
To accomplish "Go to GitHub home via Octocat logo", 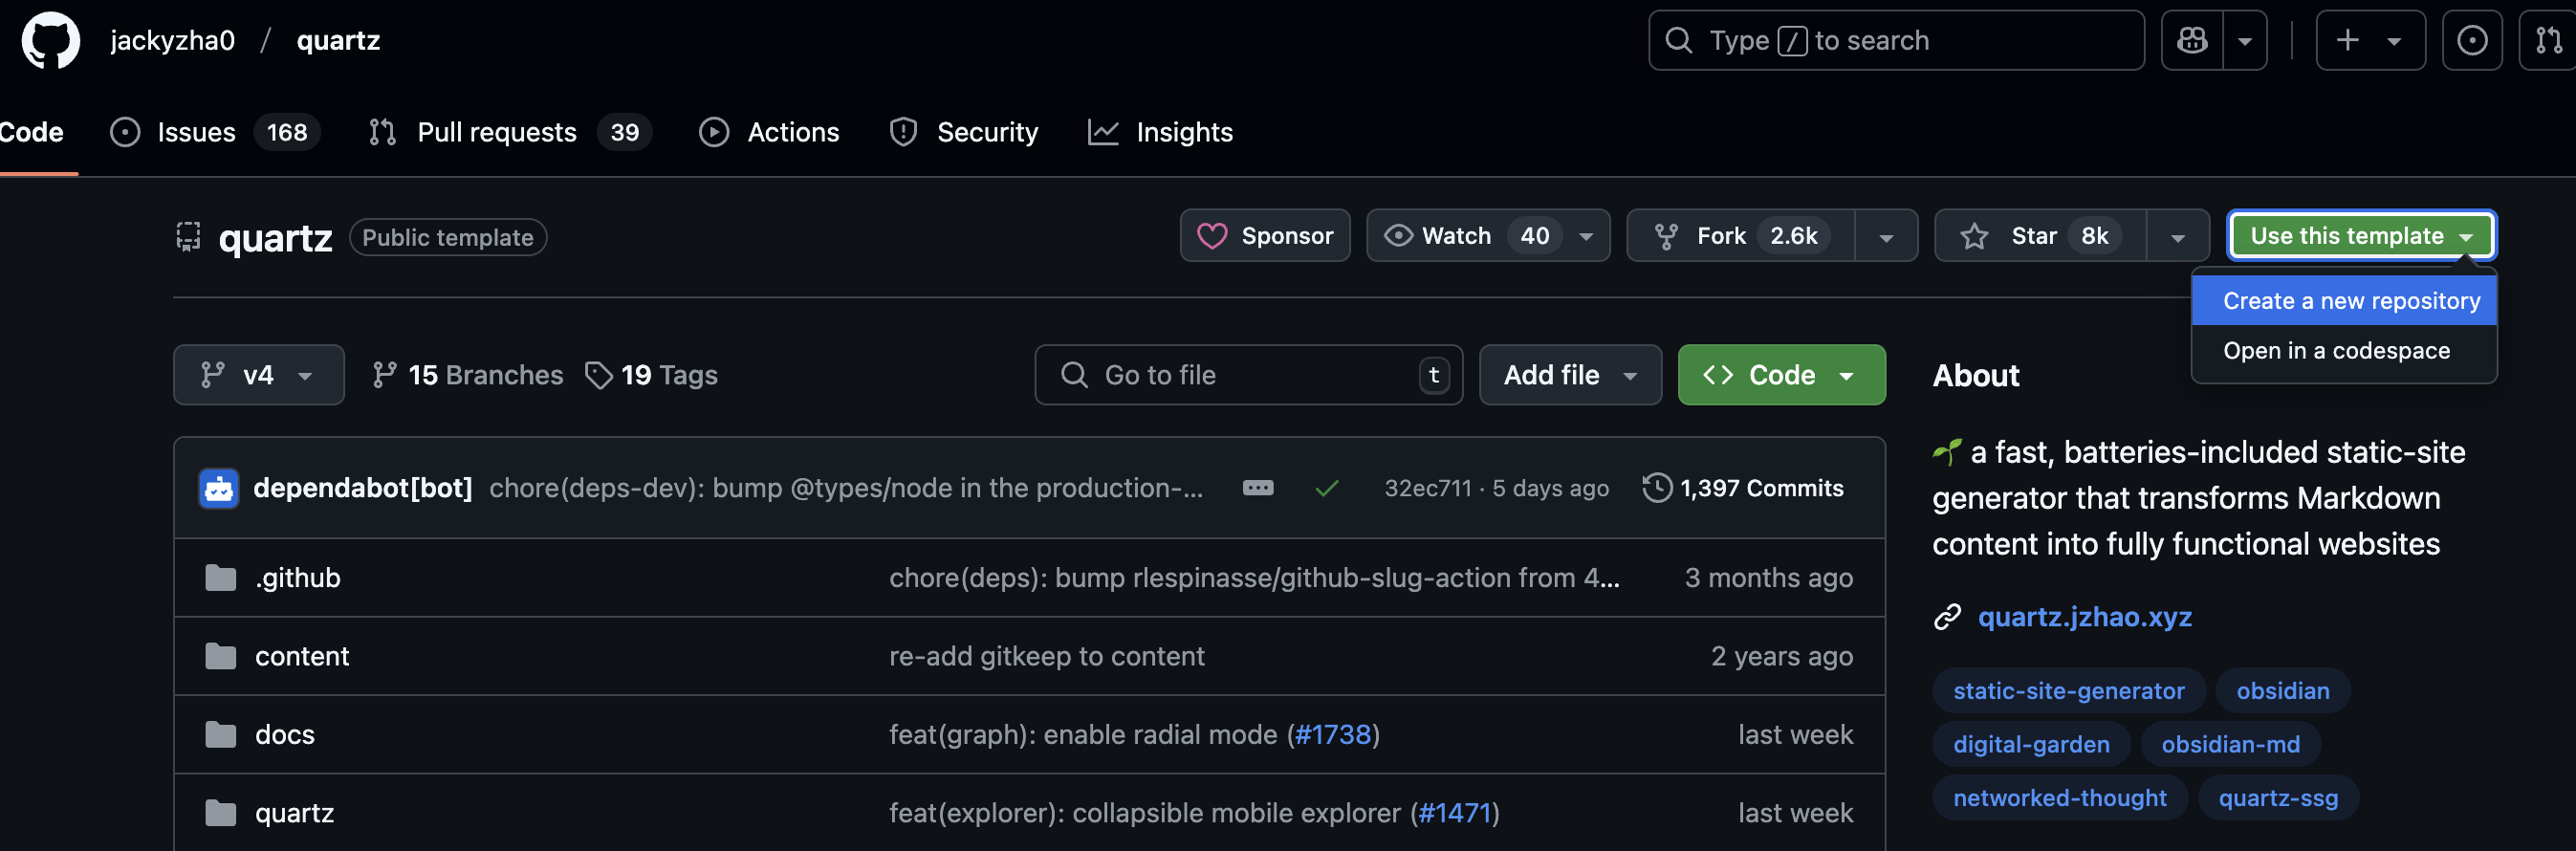I will point(51,41).
